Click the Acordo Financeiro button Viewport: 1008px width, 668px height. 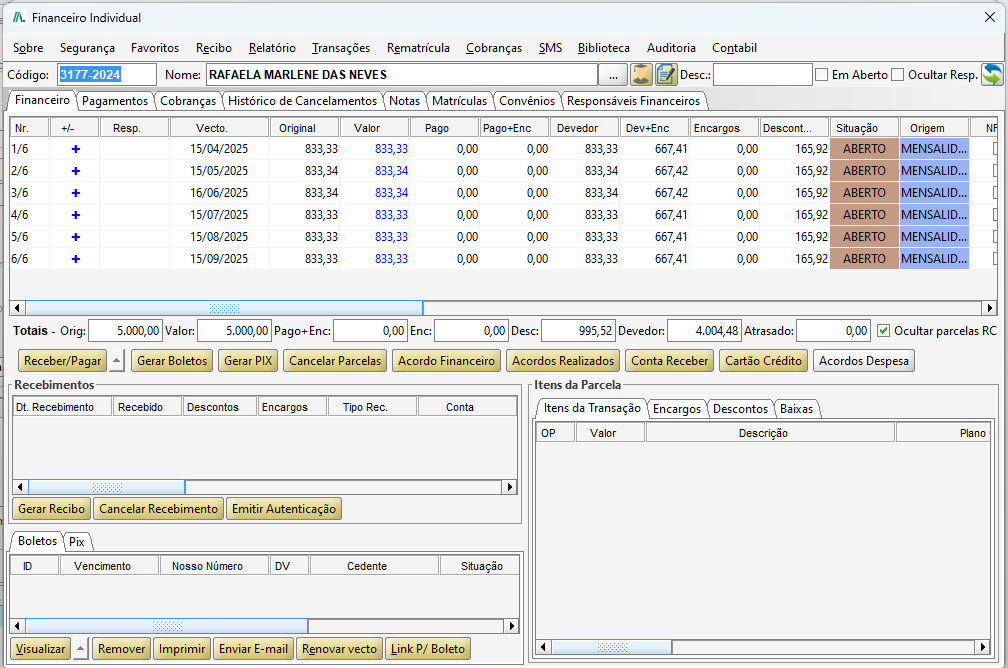(446, 361)
